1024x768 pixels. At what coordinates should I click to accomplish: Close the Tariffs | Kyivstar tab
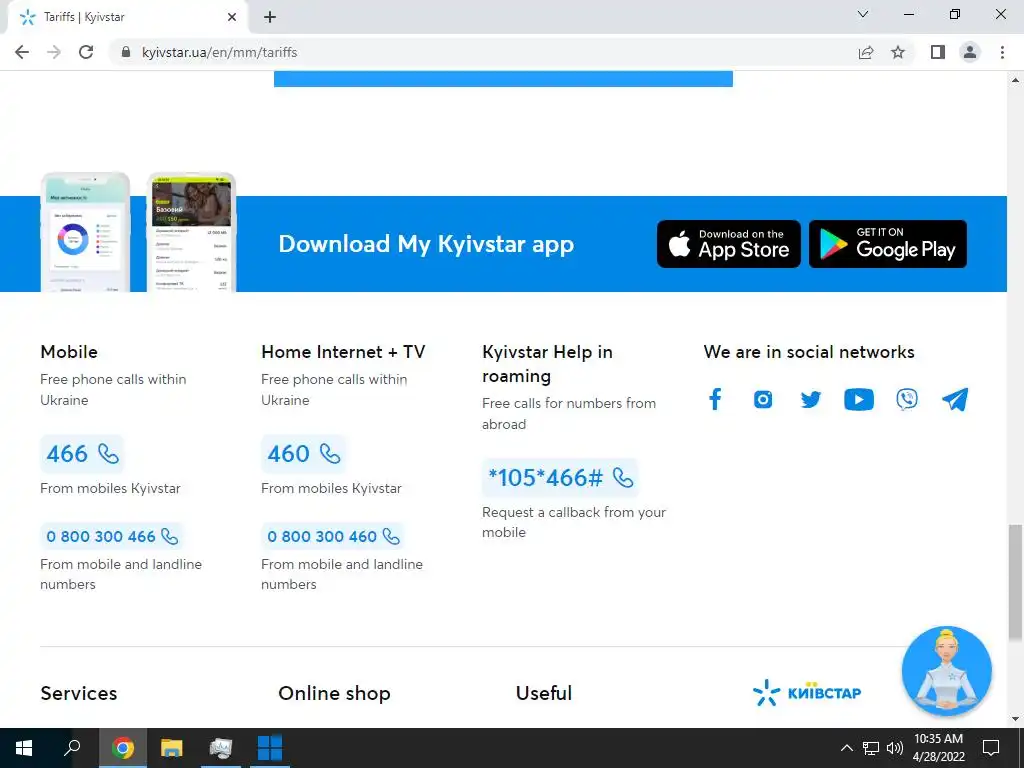click(x=232, y=17)
